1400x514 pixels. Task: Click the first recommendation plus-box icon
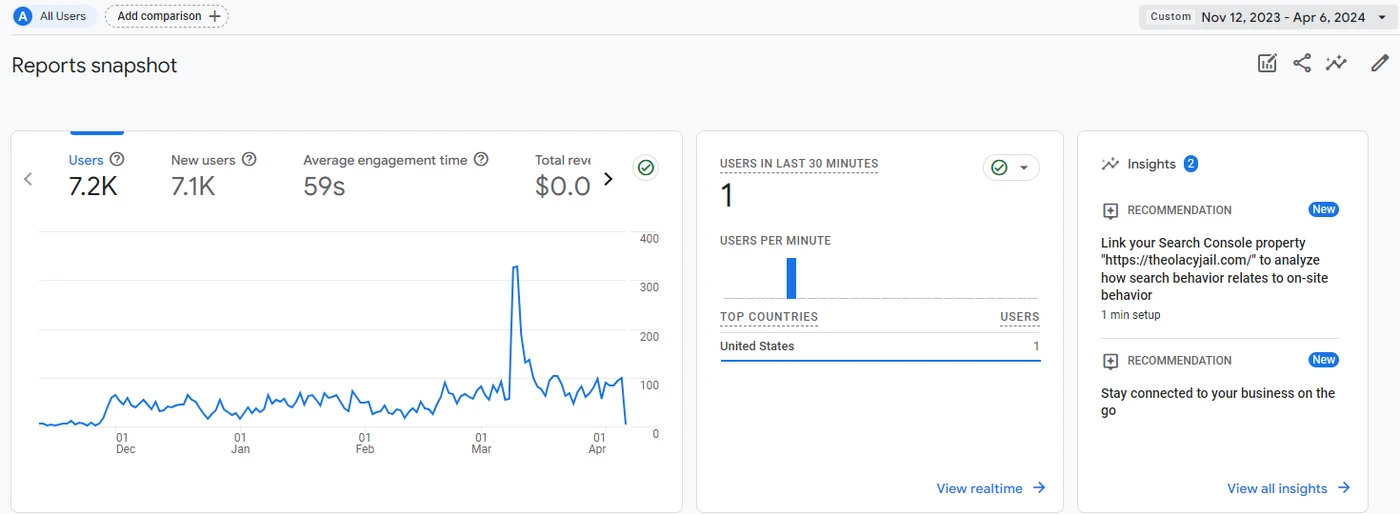tap(1110, 211)
